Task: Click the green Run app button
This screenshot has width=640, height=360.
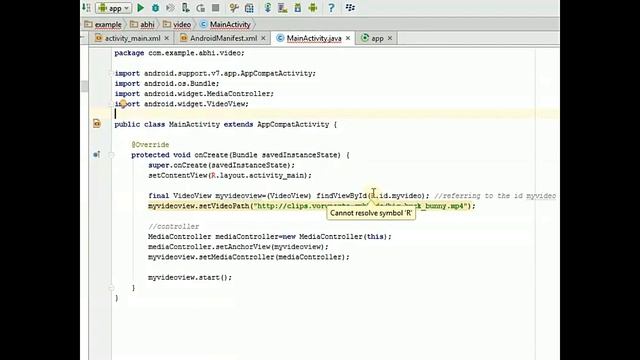Action: click(140, 8)
